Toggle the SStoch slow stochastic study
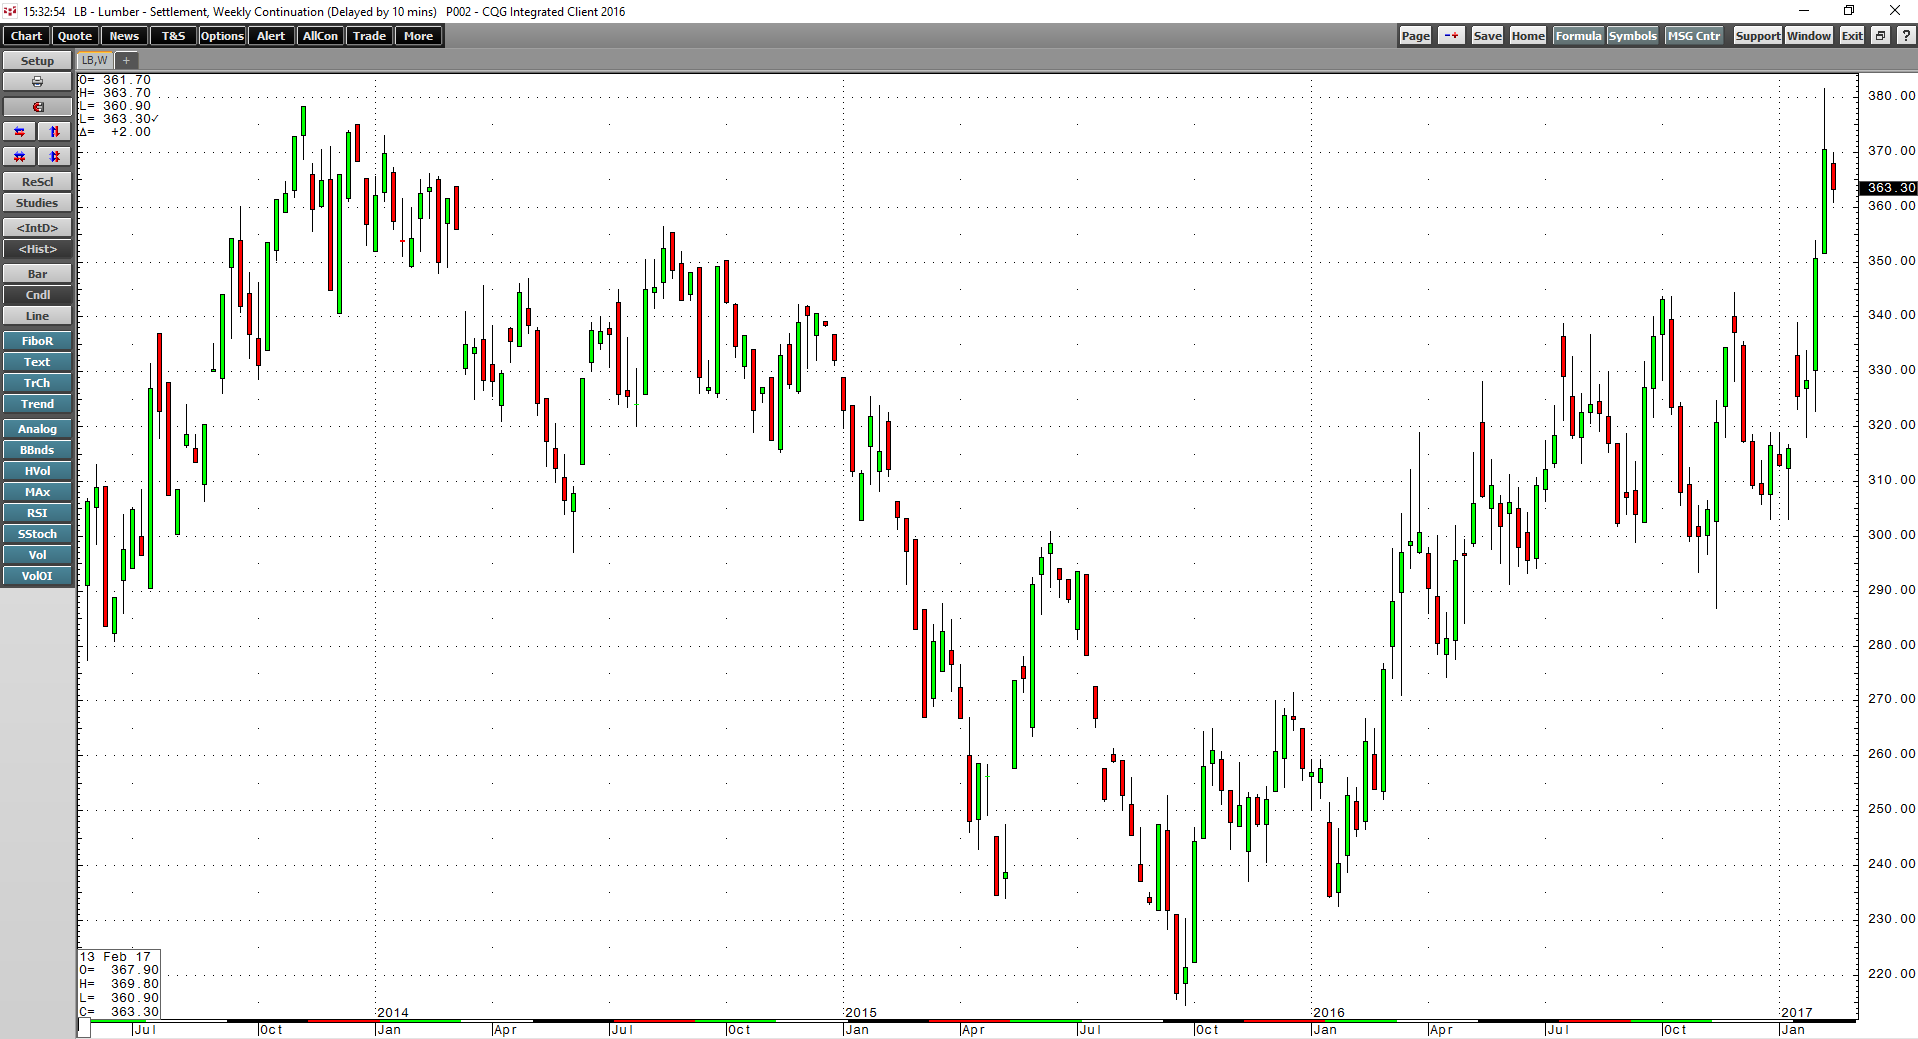 tap(37, 534)
